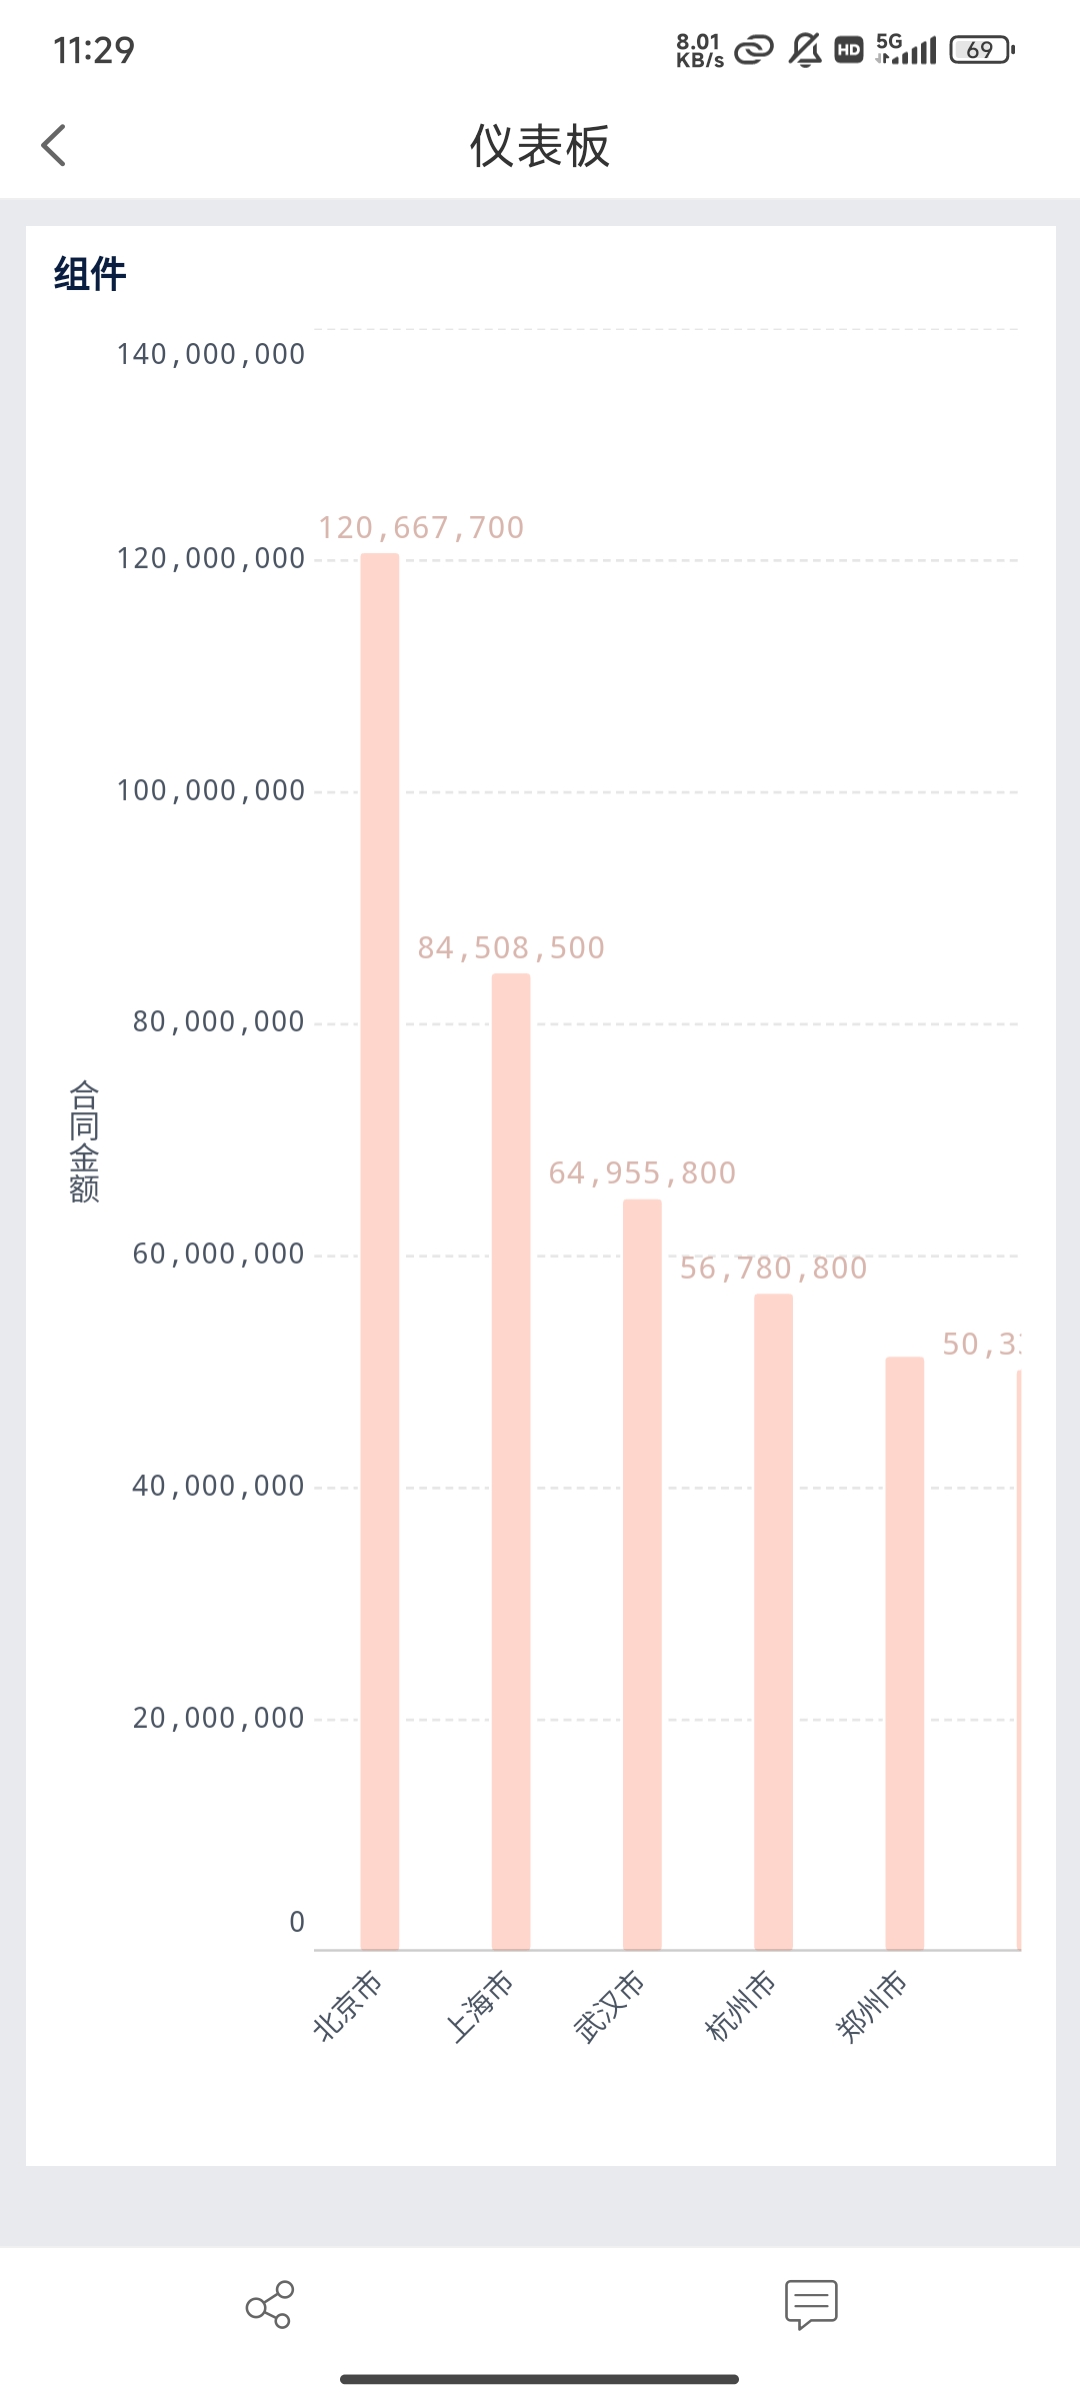Tap the back arrow icon
The width and height of the screenshot is (1080, 2400).
click(54, 146)
